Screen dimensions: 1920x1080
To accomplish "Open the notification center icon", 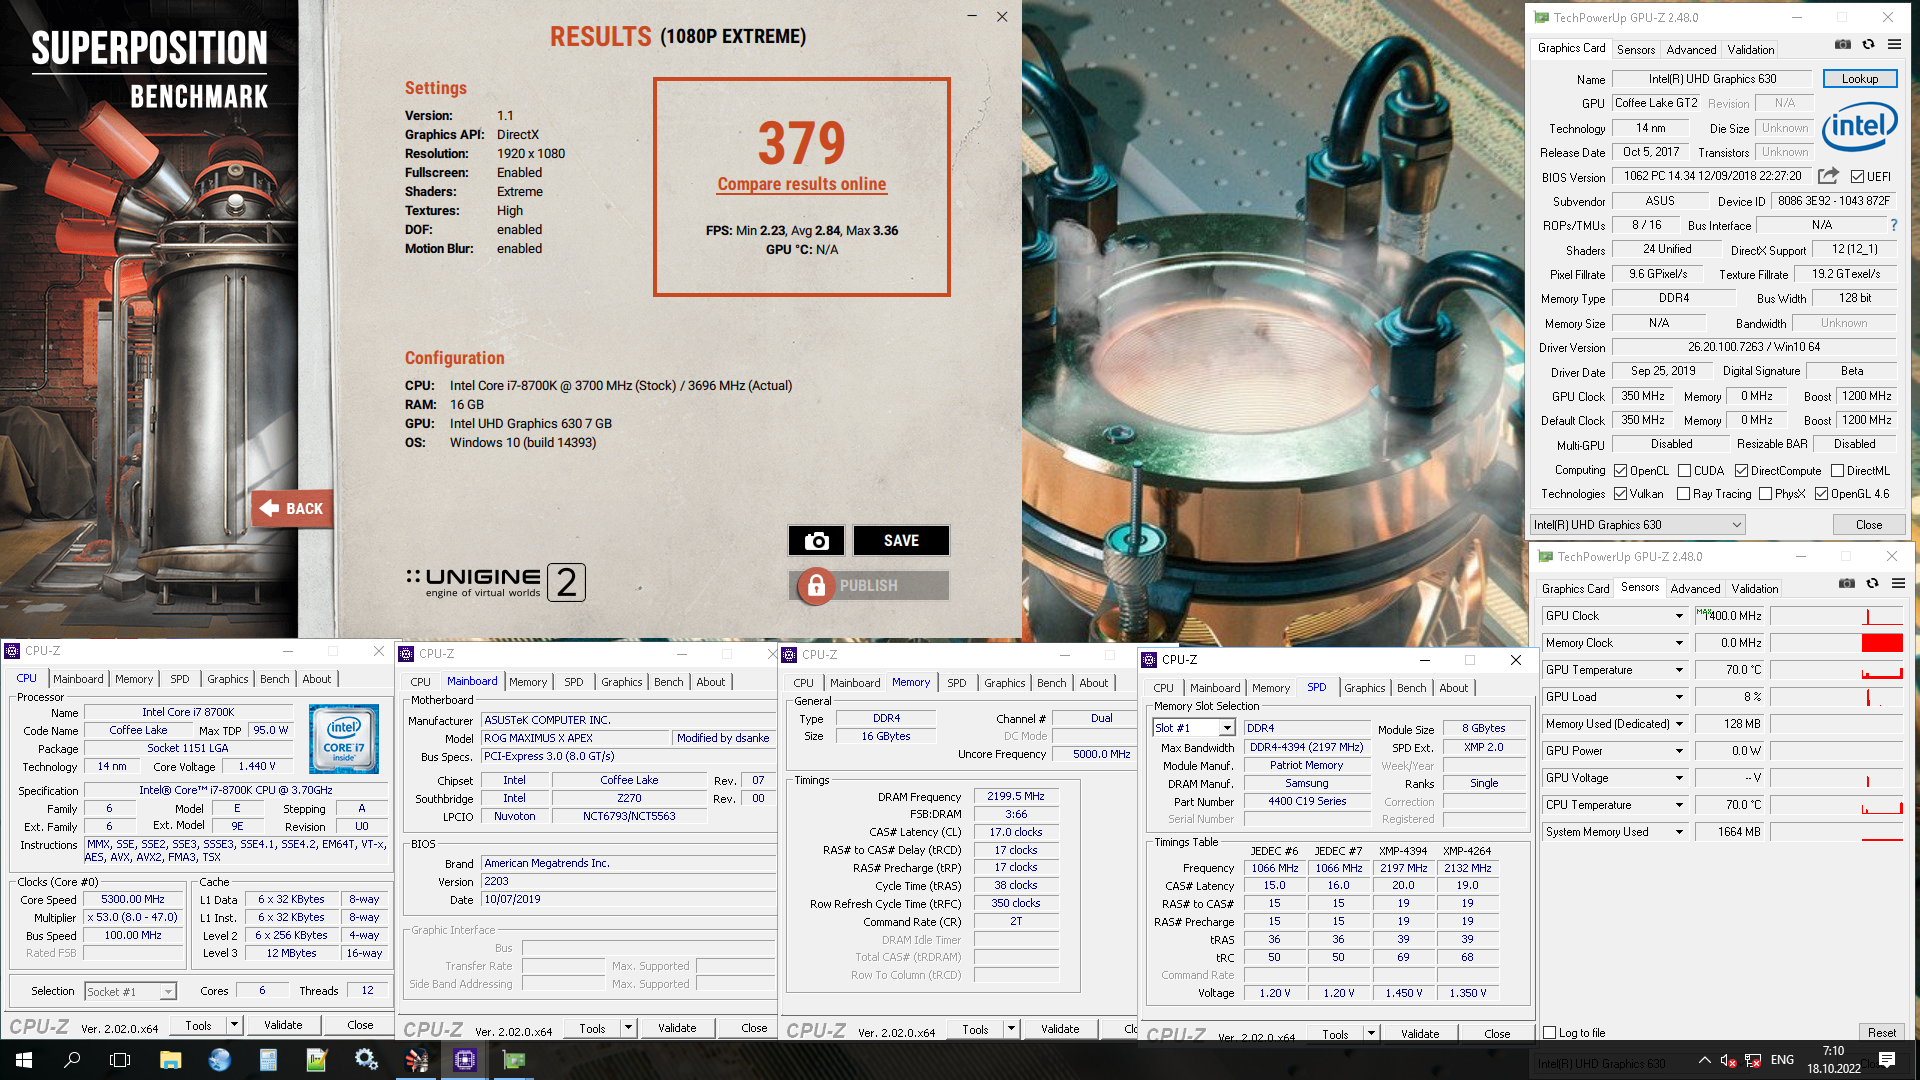I will tap(1887, 1060).
